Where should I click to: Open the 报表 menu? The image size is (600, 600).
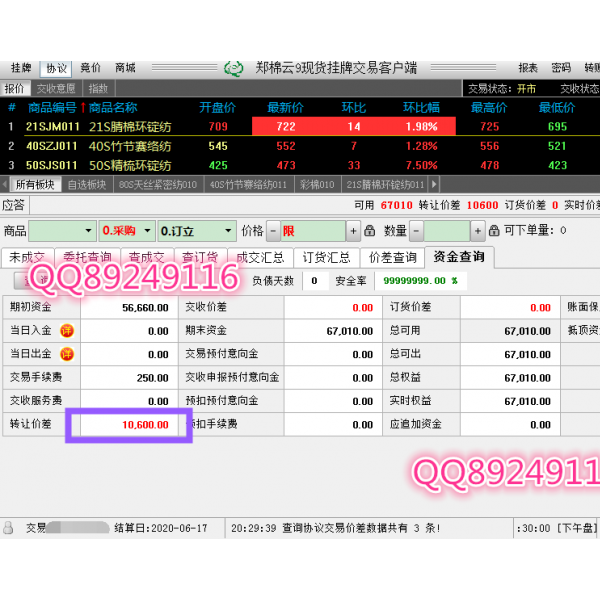(x=528, y=68)
